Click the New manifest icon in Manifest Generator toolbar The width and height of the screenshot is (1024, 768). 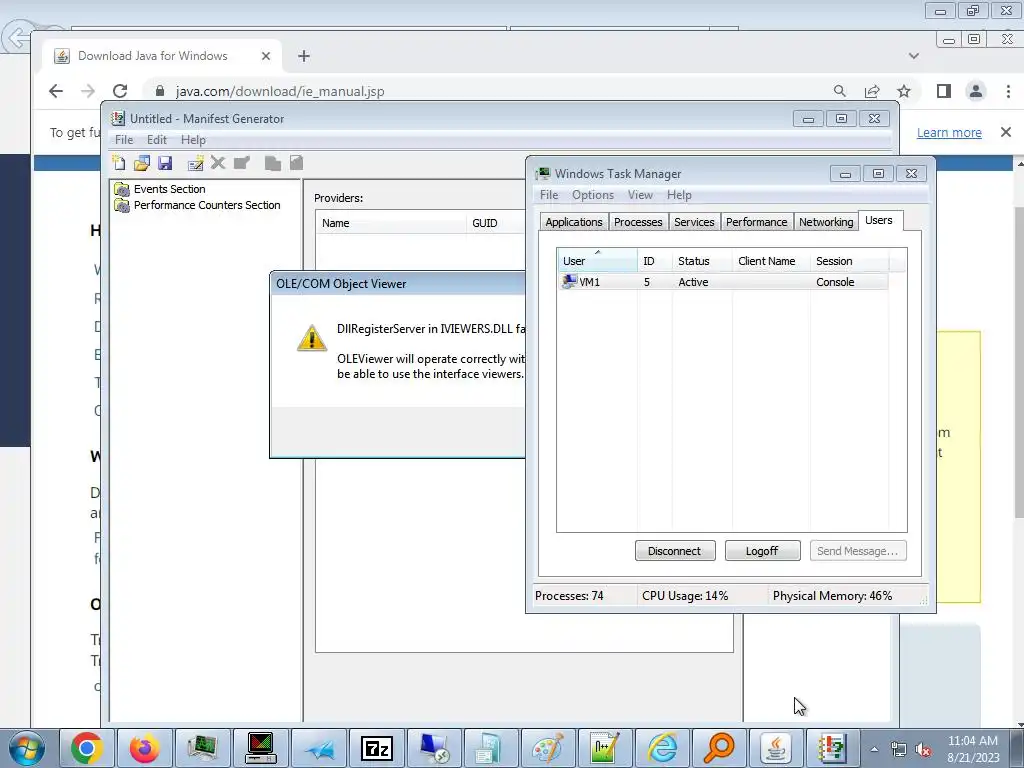(x=118, y=163)
